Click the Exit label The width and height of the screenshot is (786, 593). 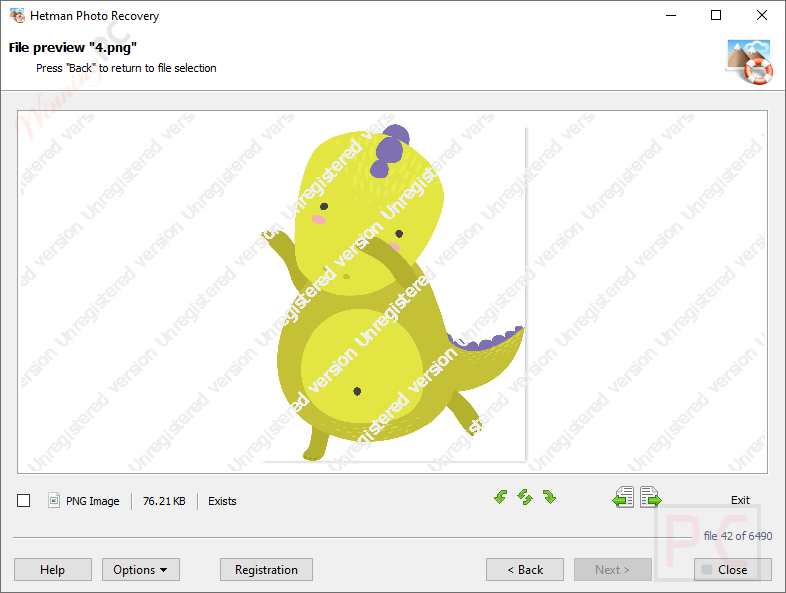click(740, 500)
